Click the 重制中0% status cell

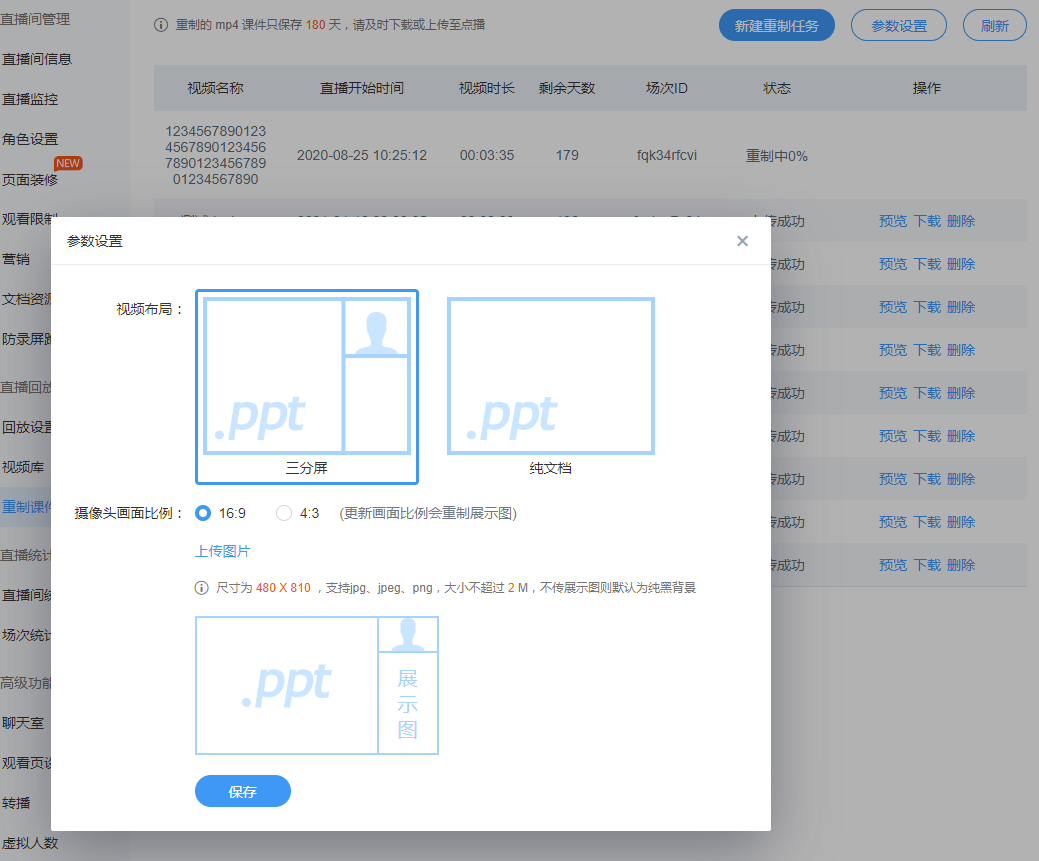tap(777, 156)
